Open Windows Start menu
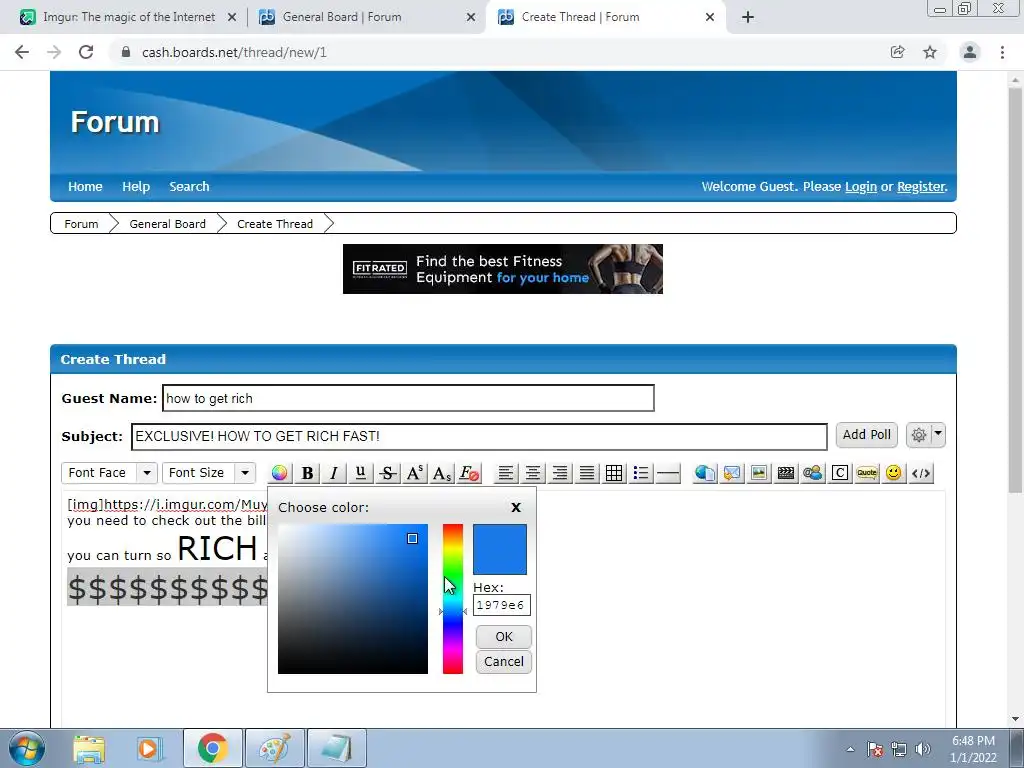This screenshot has width=1024, height=768. coord(26,748)
